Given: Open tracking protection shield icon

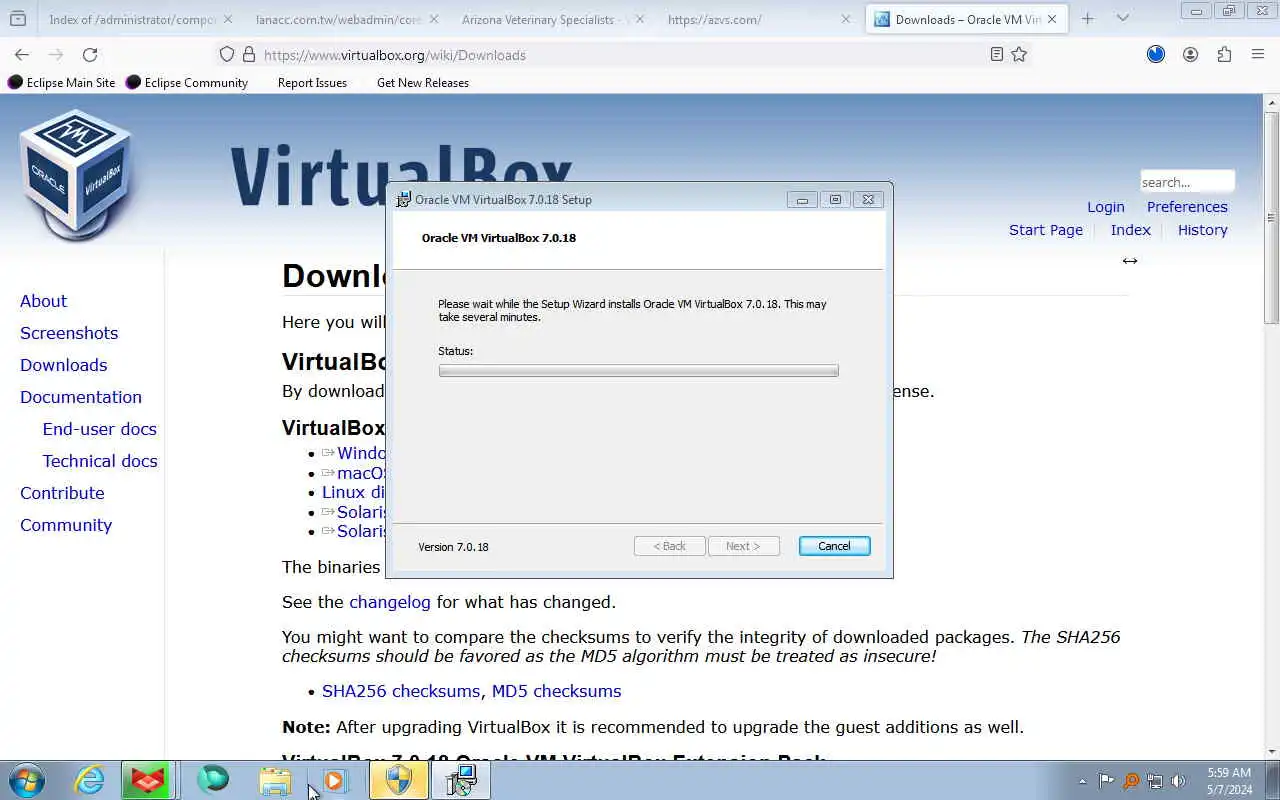Looking at the screenshot, I should (227, 55).
